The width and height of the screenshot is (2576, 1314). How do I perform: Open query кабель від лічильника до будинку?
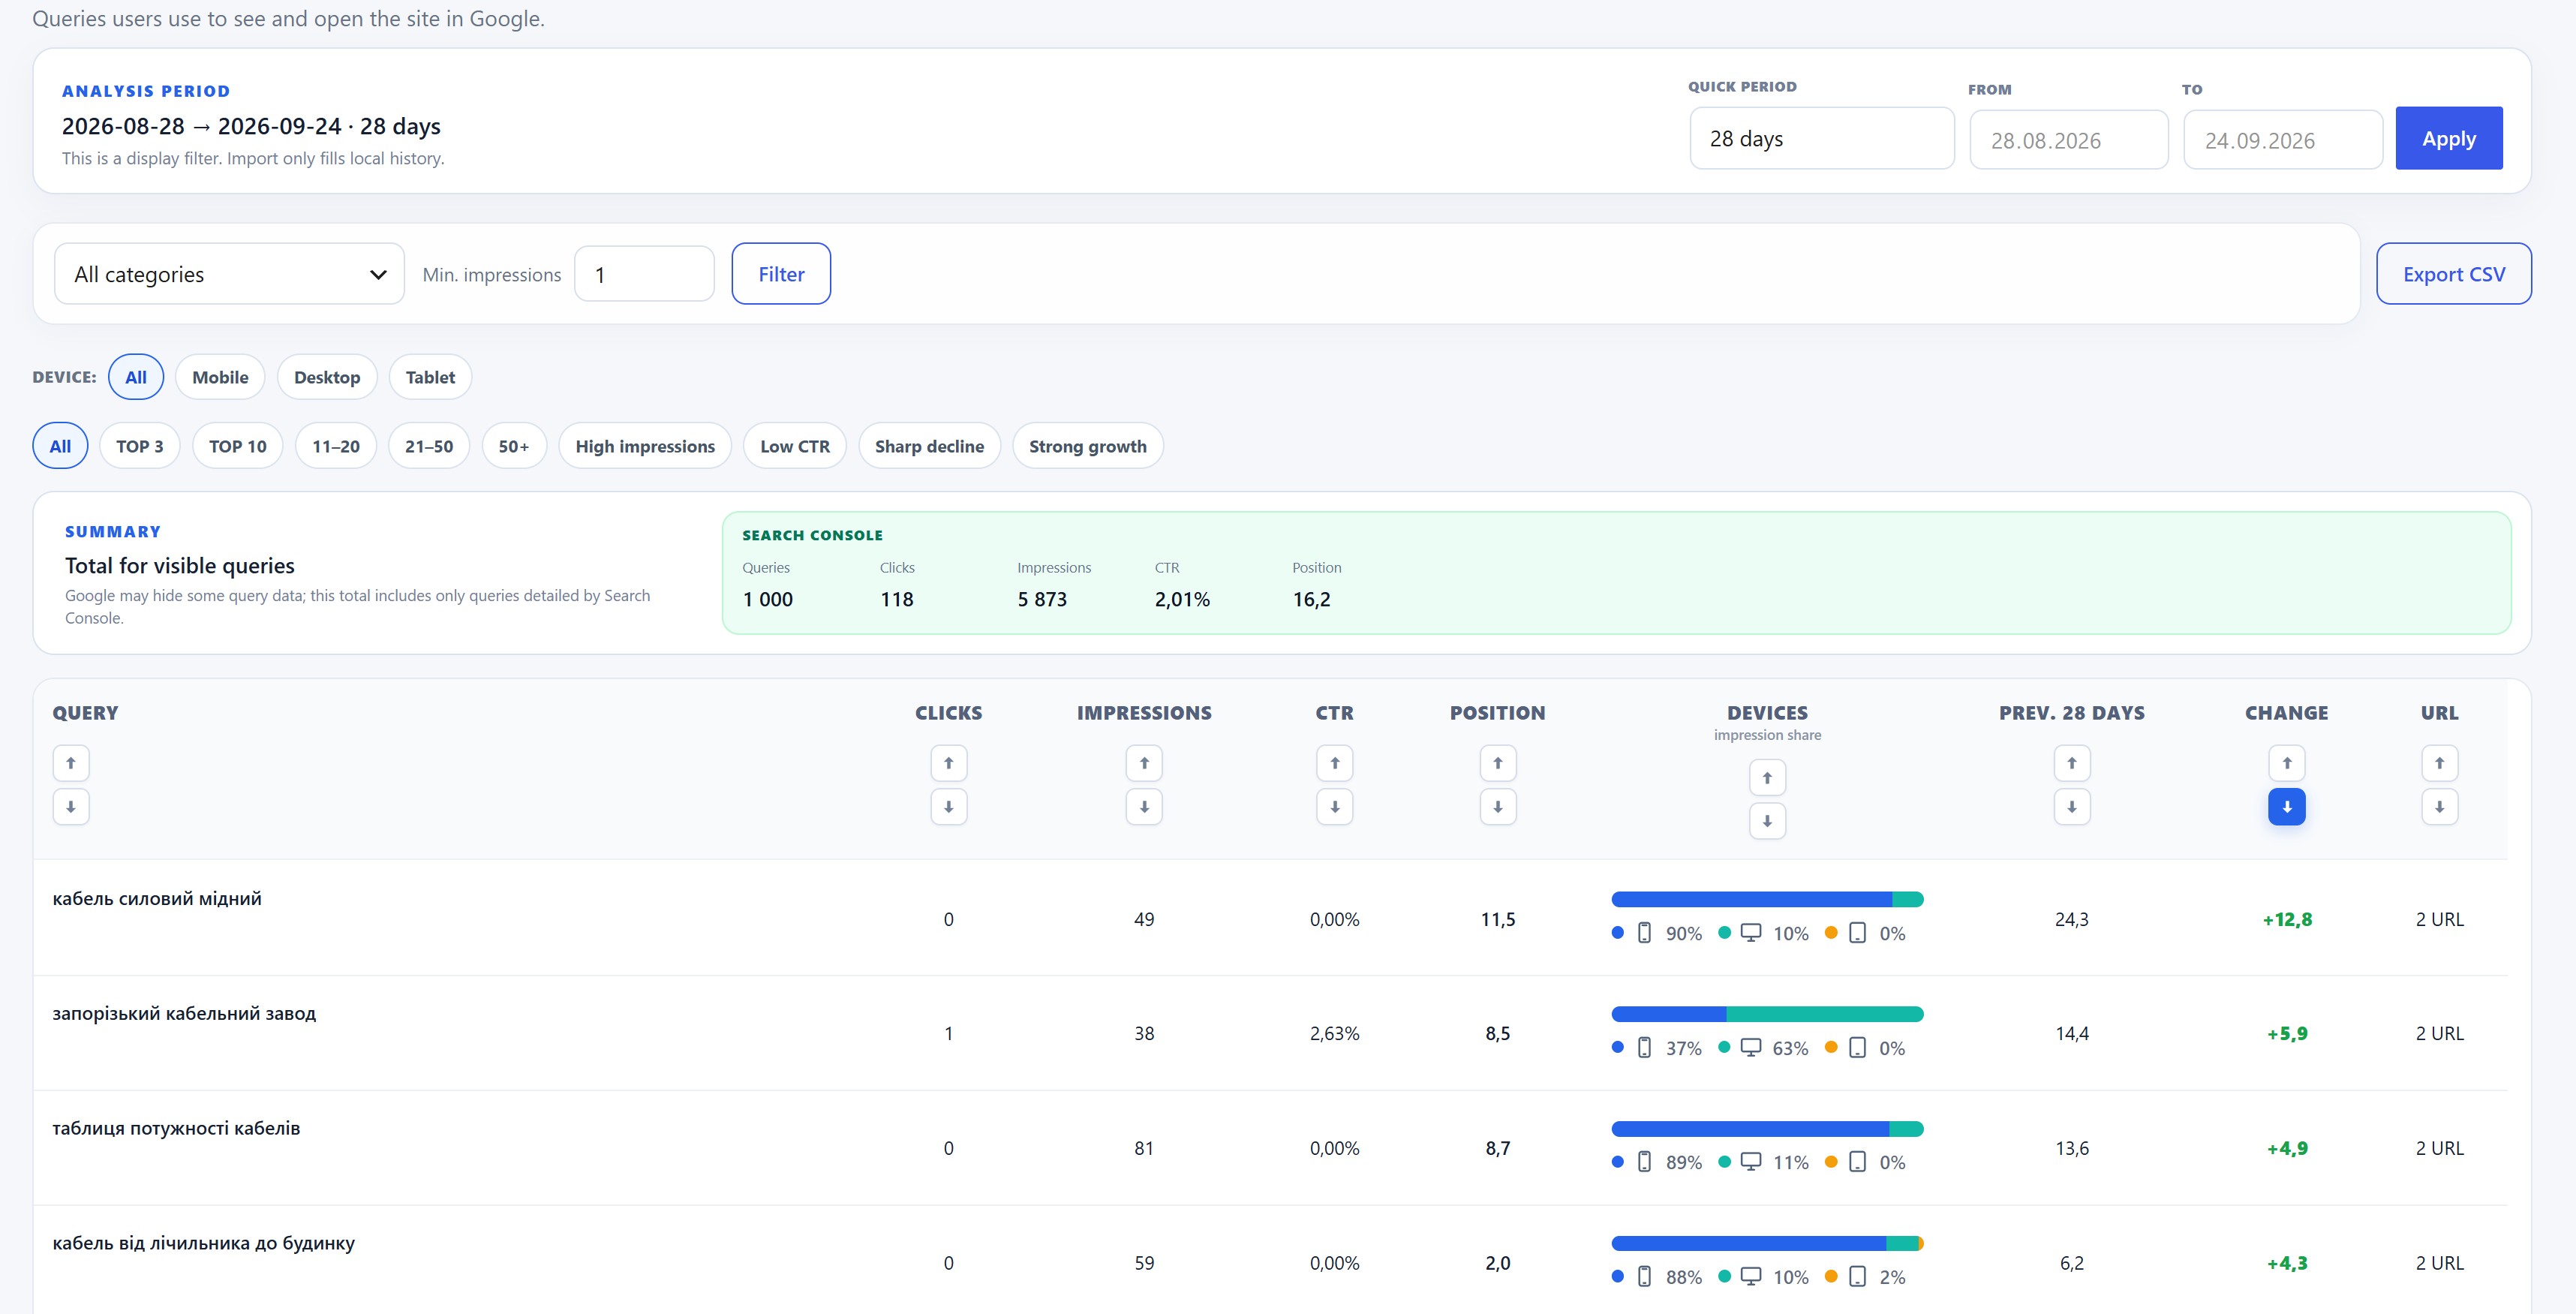pyautogui.click(x=203, y=1243)
